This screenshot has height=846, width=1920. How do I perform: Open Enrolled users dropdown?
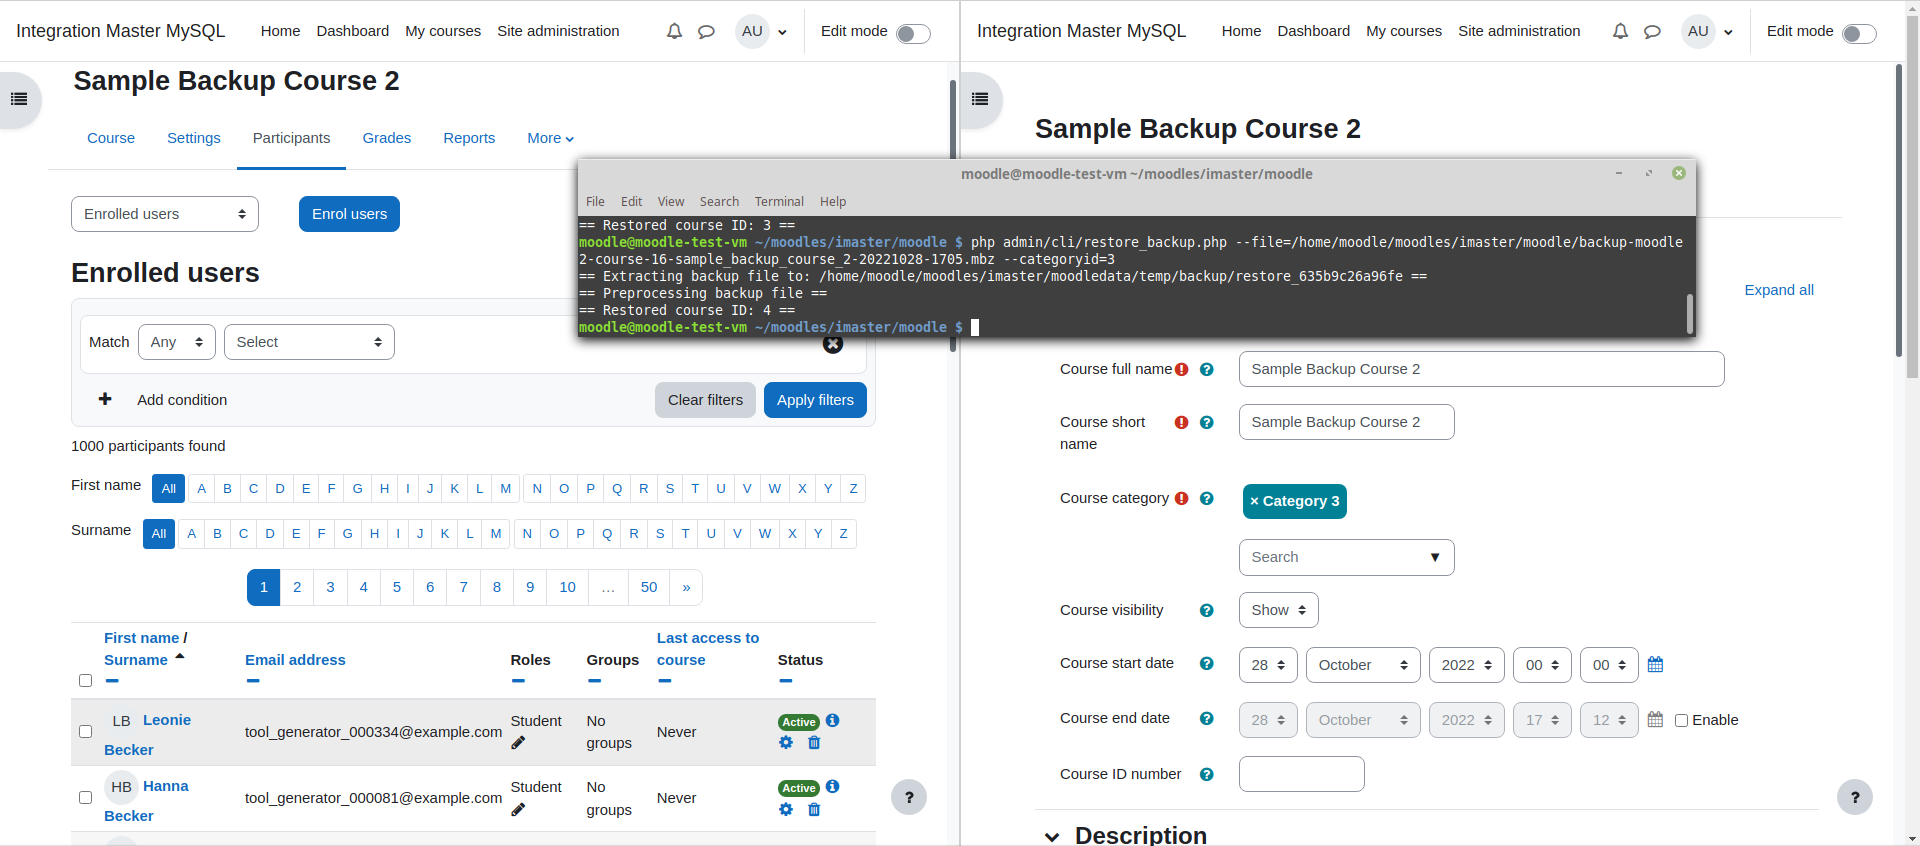[x=165, y=214]
